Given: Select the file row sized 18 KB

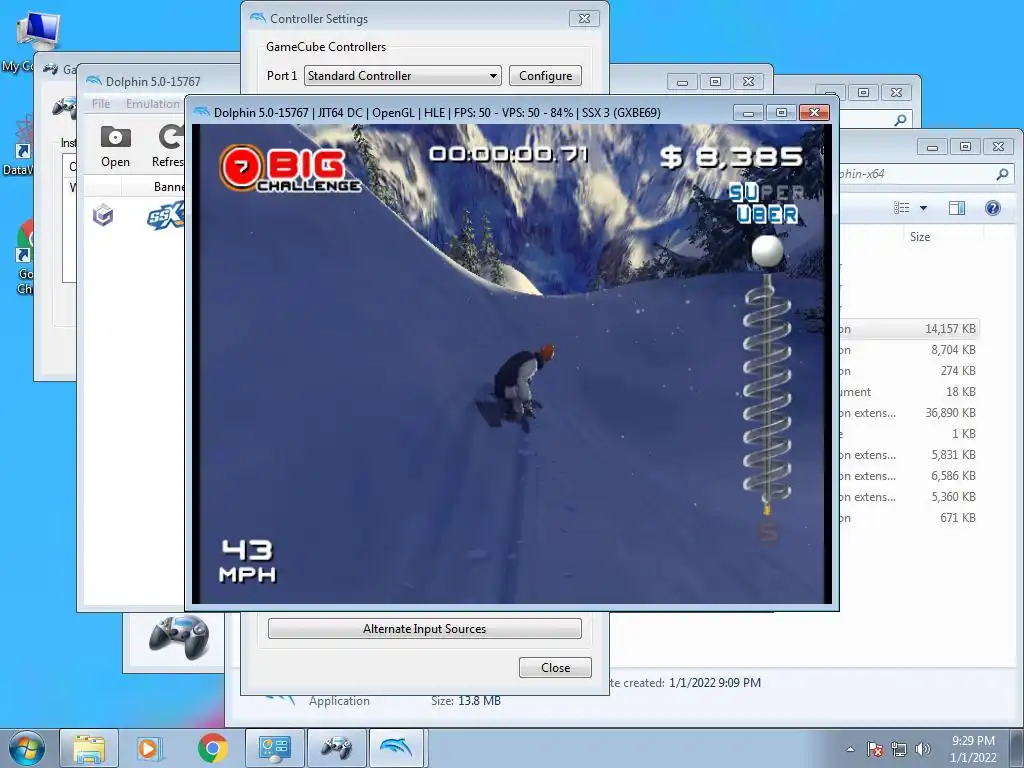Looking at the screenshot, I should pyautogui.click(x=910, y=392).
